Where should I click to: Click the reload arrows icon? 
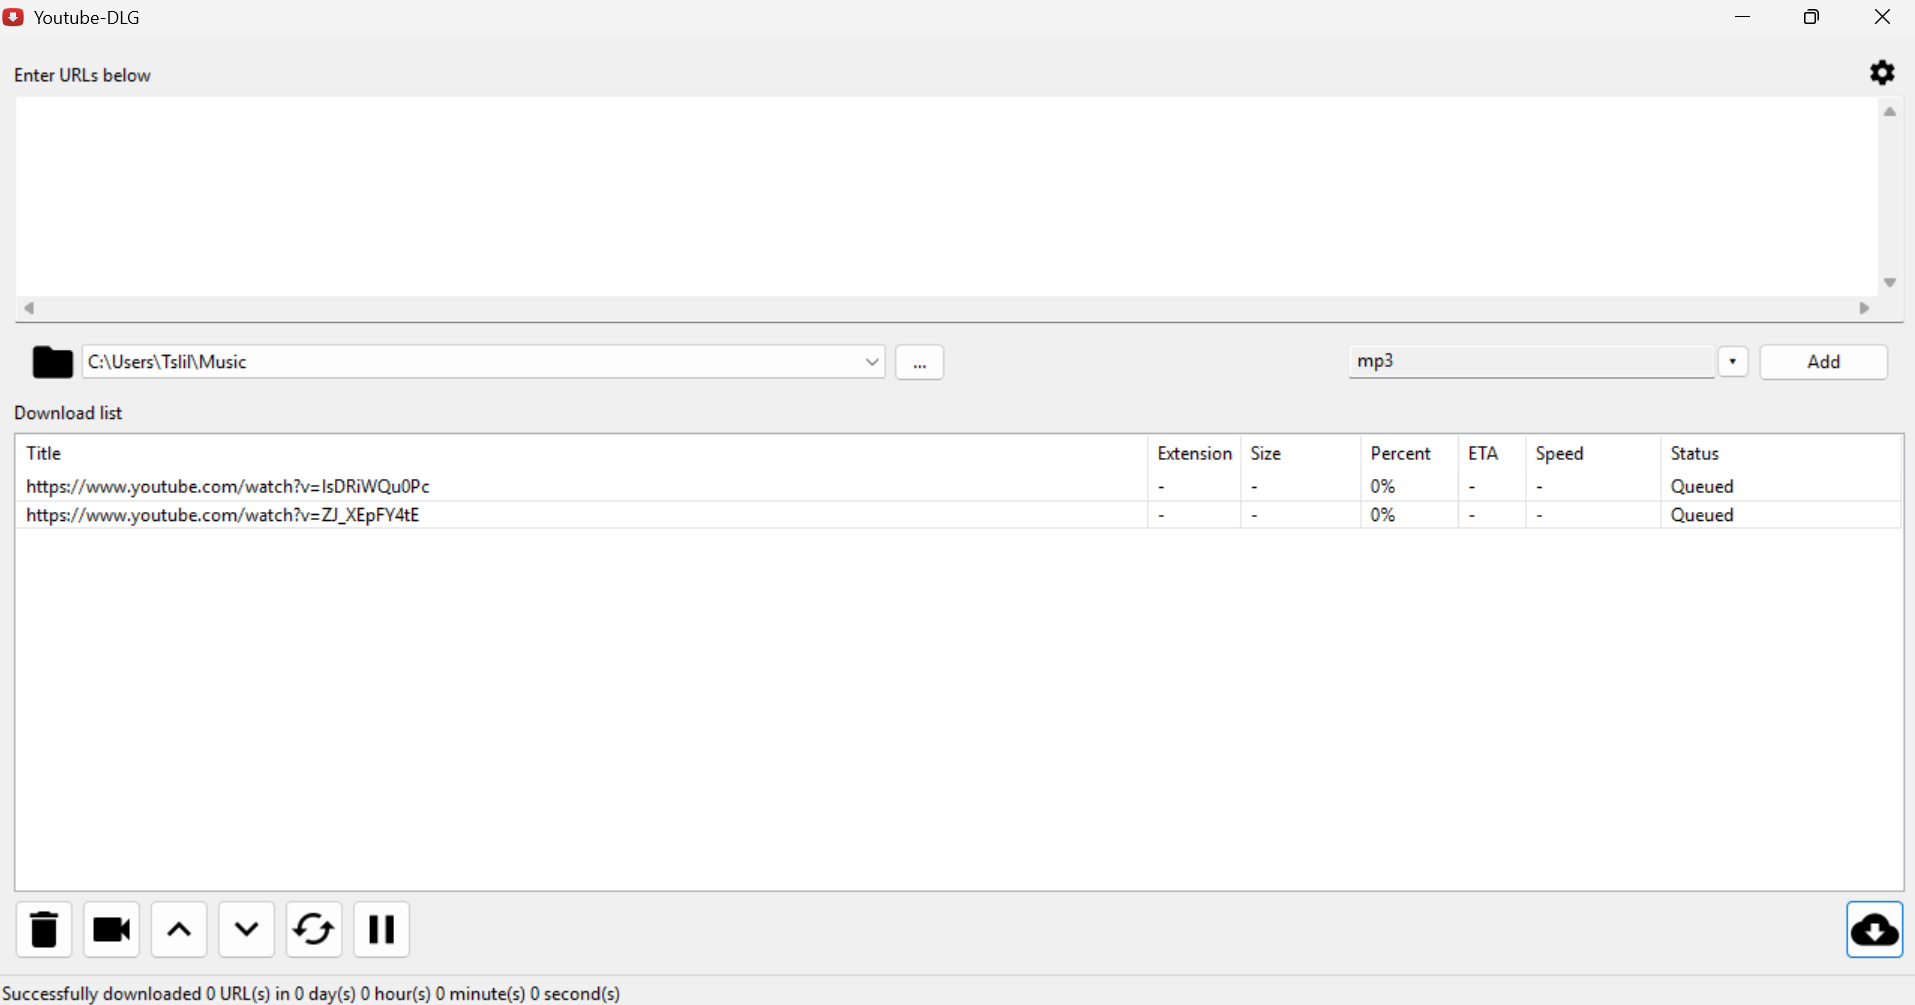click(x=314, y=930)
